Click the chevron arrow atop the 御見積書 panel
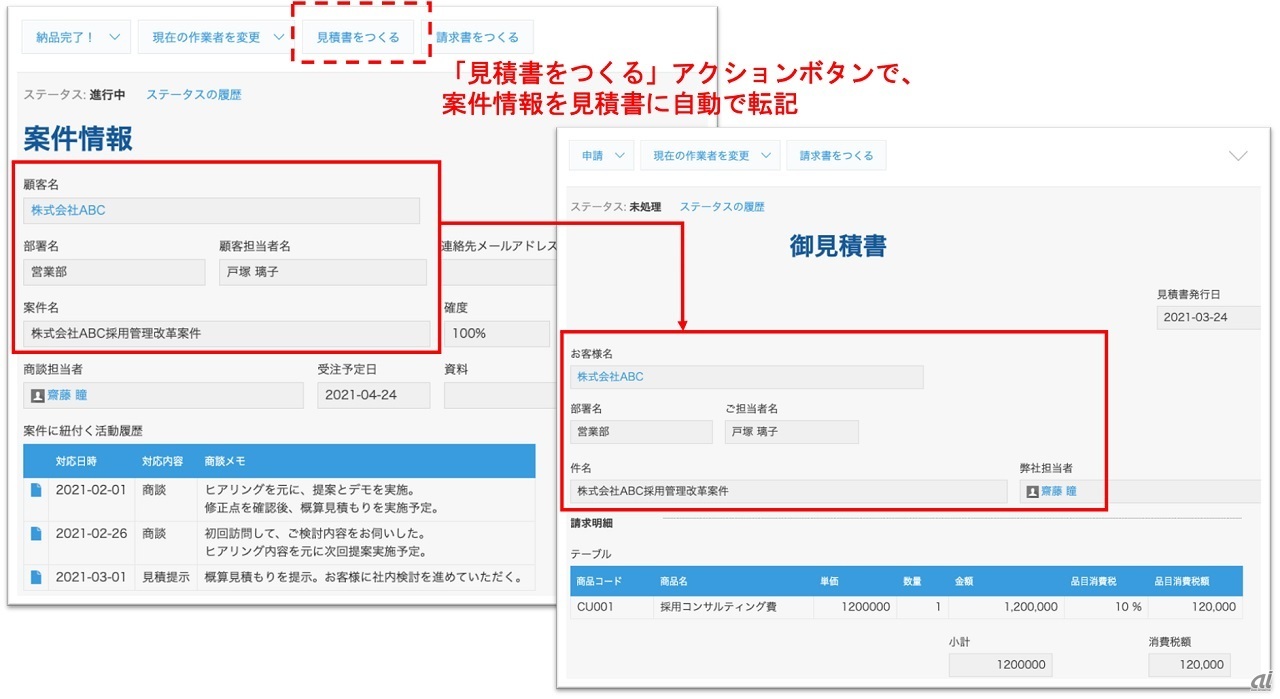Screen dimensions: 1280x699 [1238, 156]
